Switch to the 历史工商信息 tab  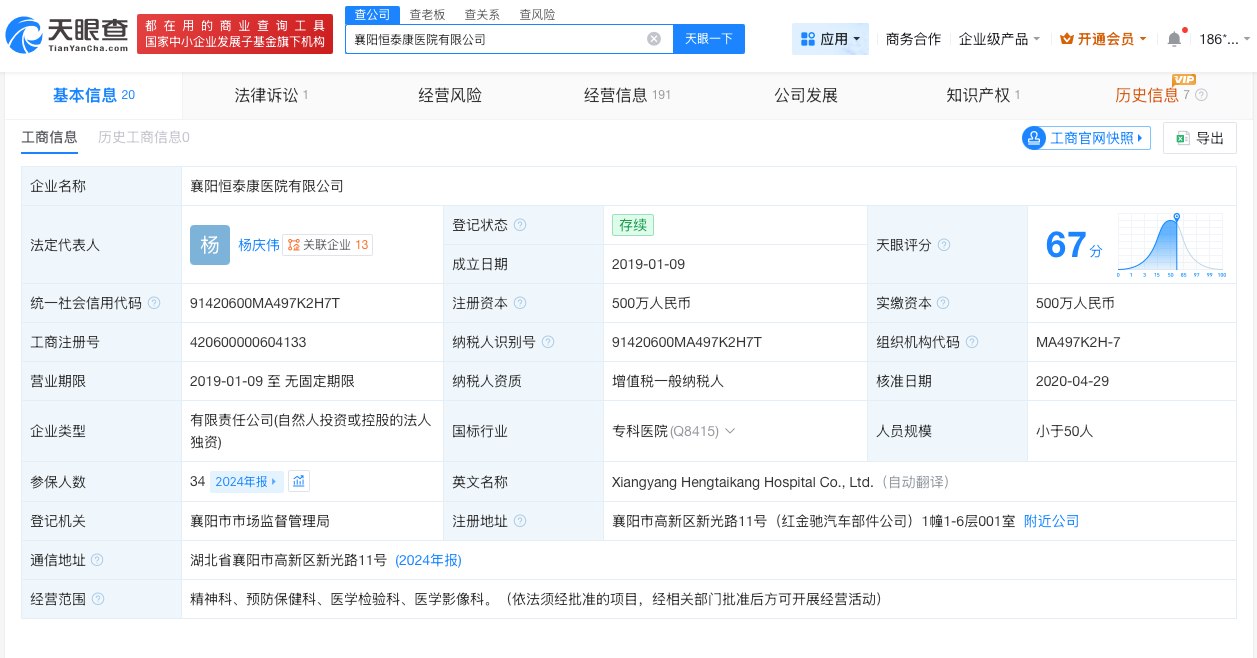coord(143,138)
